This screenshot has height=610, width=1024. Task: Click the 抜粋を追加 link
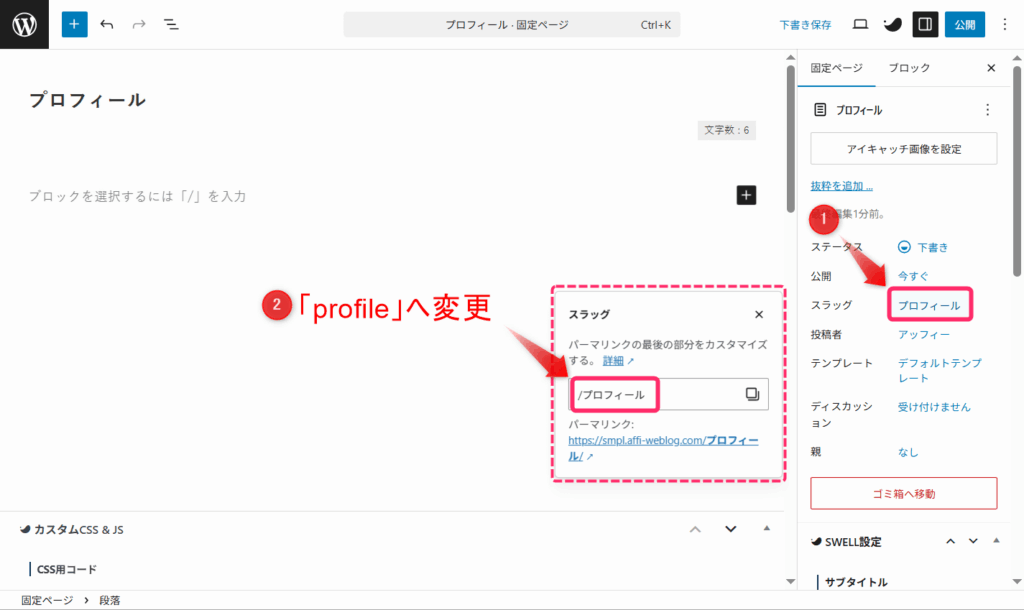tap(841, 186)
